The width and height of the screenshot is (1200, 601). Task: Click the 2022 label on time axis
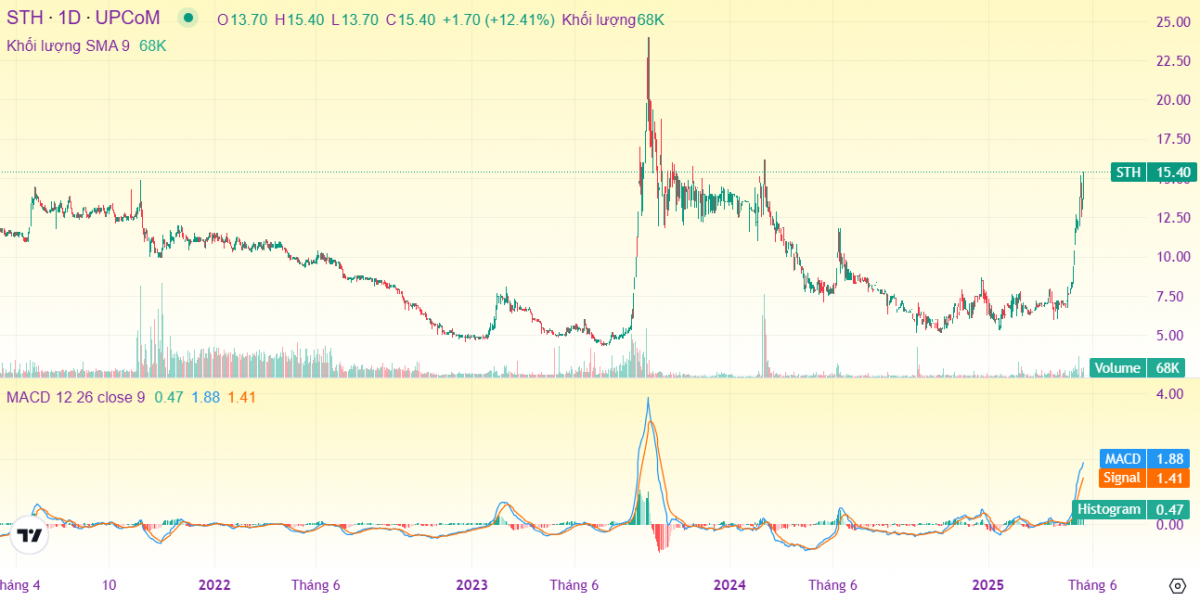point(214,585)
